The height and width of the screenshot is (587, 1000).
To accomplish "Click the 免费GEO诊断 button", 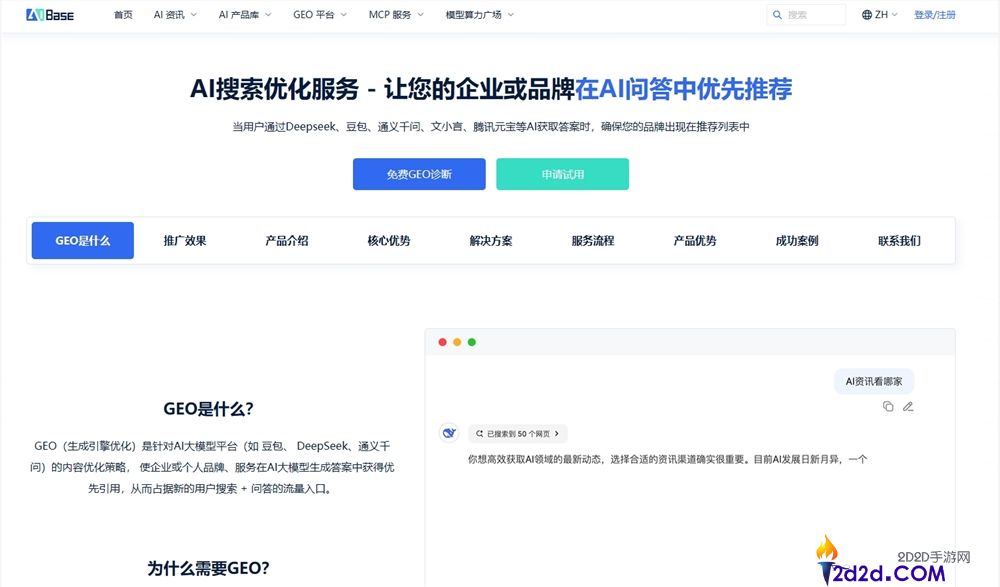I will point(419,174).
